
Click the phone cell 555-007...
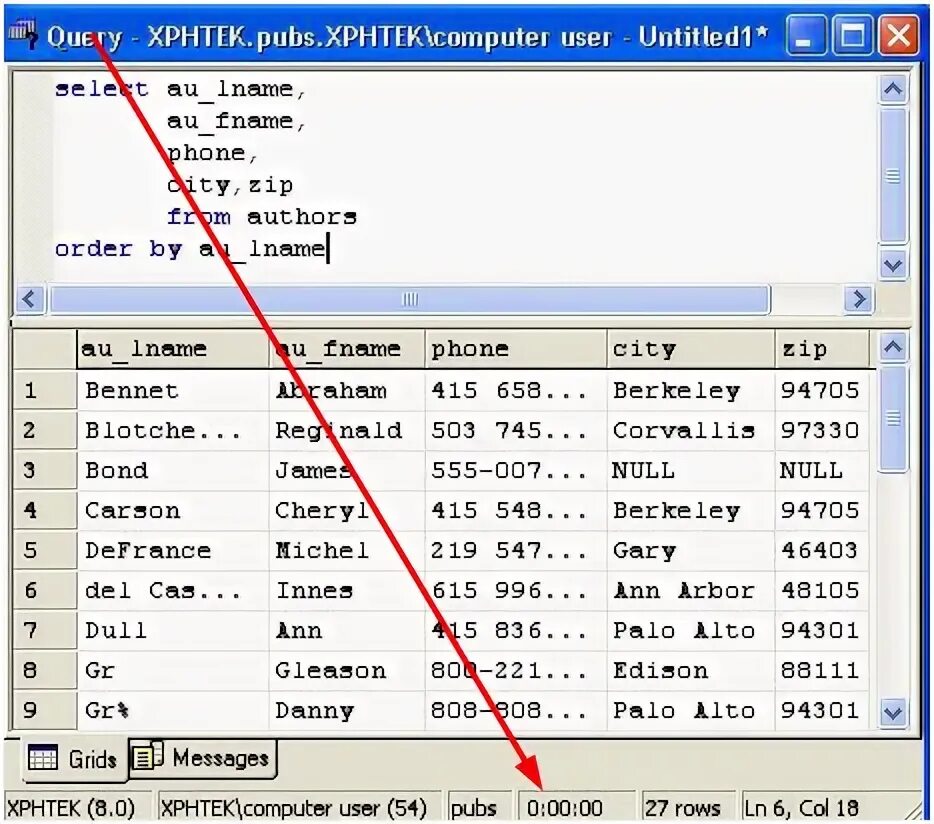(x=516, y=471)
